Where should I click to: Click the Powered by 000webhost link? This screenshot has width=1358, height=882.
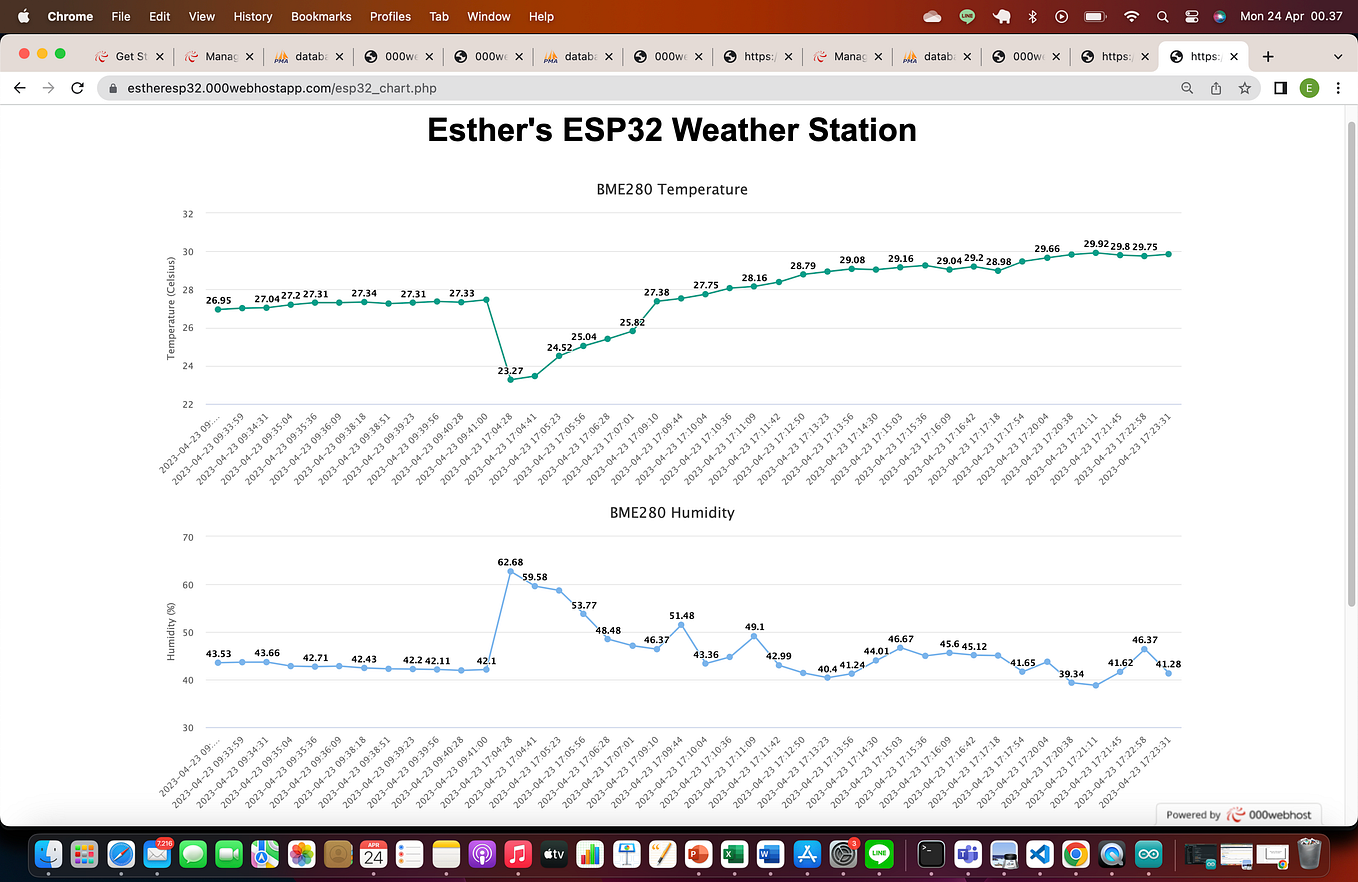[x=1238, y=814]
